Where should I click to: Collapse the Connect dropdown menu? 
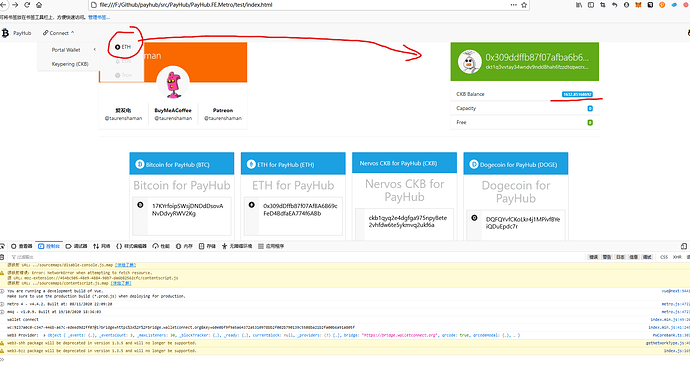point(59,33)
